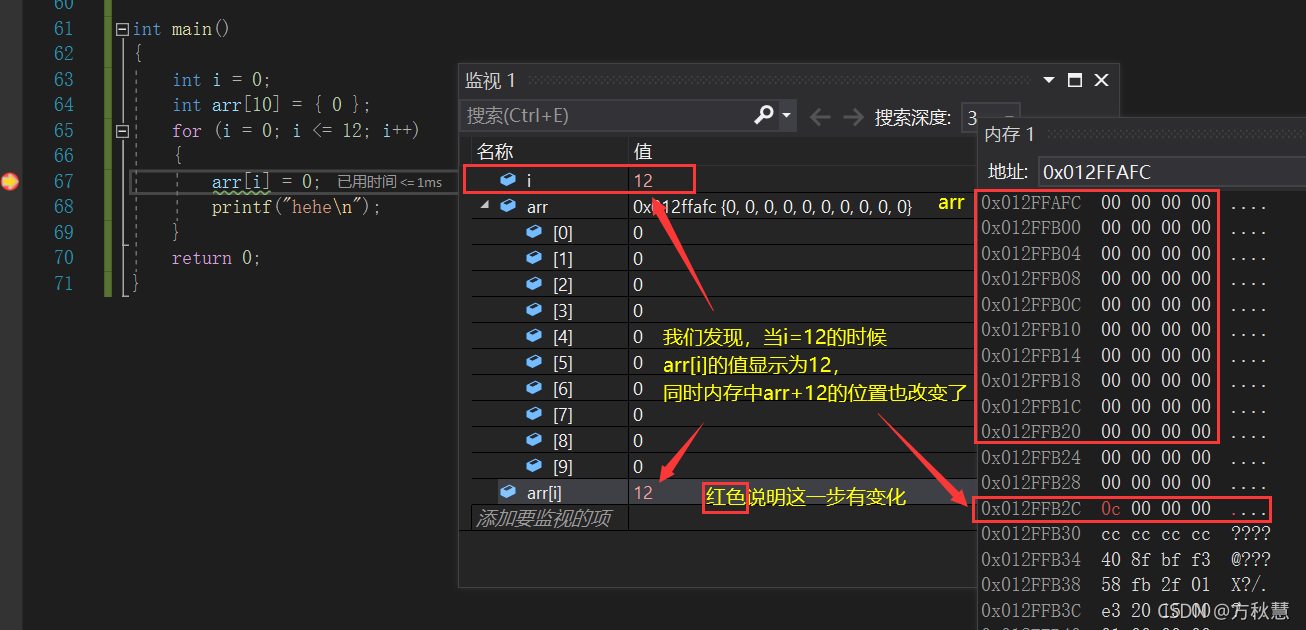The width and height of the screenshot is (1306, 630).
Task: Click code line int i = 0;
Action: tap(222, 79)
